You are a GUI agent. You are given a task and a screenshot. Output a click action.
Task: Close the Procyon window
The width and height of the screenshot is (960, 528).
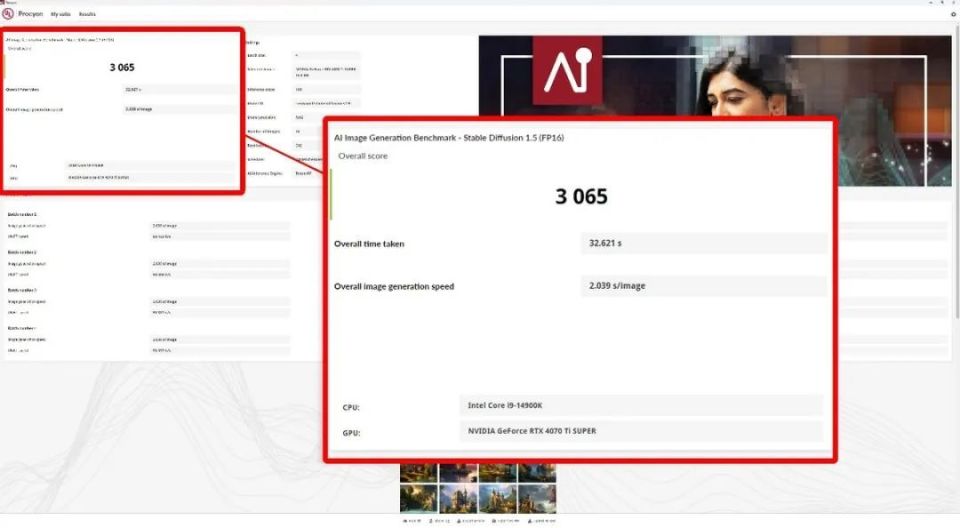click(954, 2)
